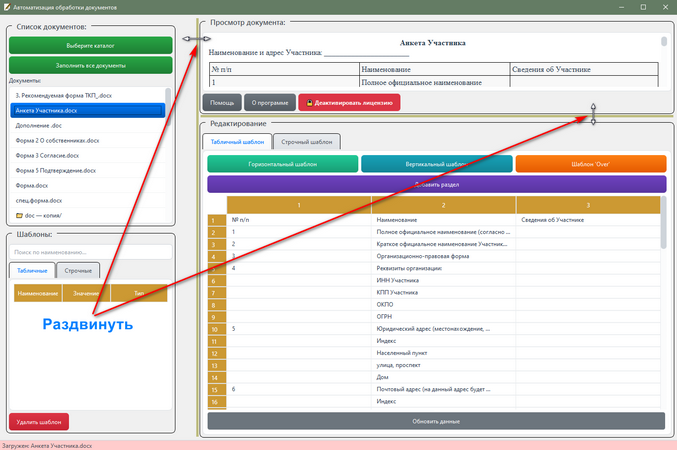The height and width of the screenshot is (450, 677).
Task: Open 'Табличные' templates tab
Action: 32,270
